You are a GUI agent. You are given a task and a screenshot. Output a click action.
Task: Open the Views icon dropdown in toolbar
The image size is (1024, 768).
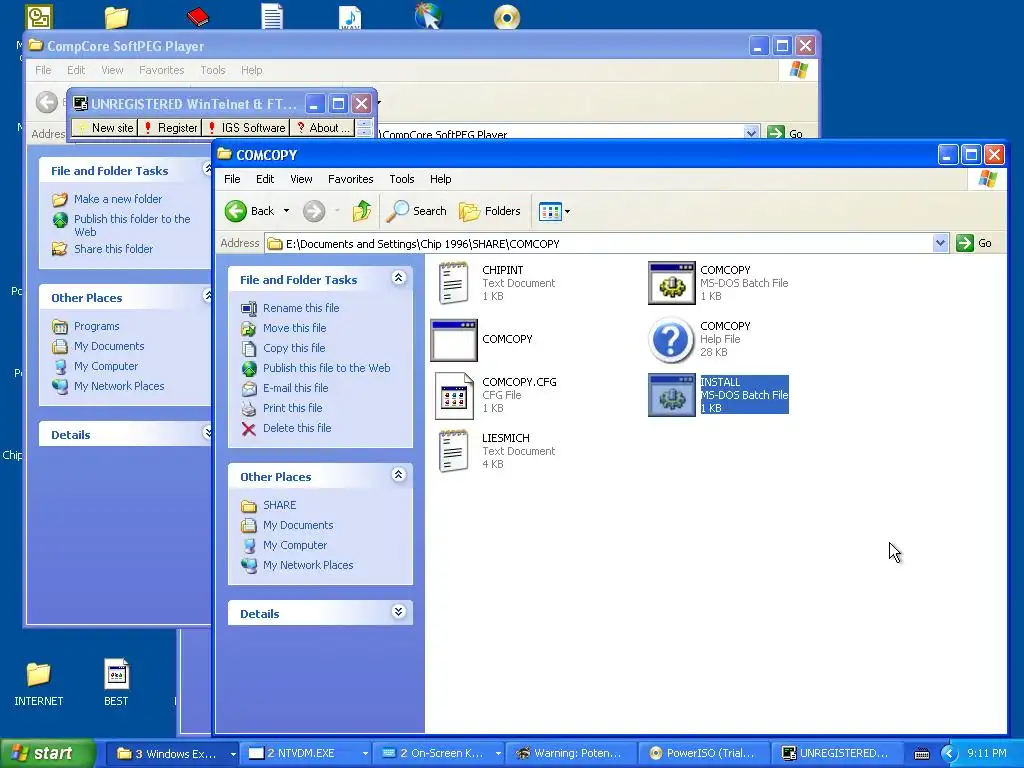(554, 211)
